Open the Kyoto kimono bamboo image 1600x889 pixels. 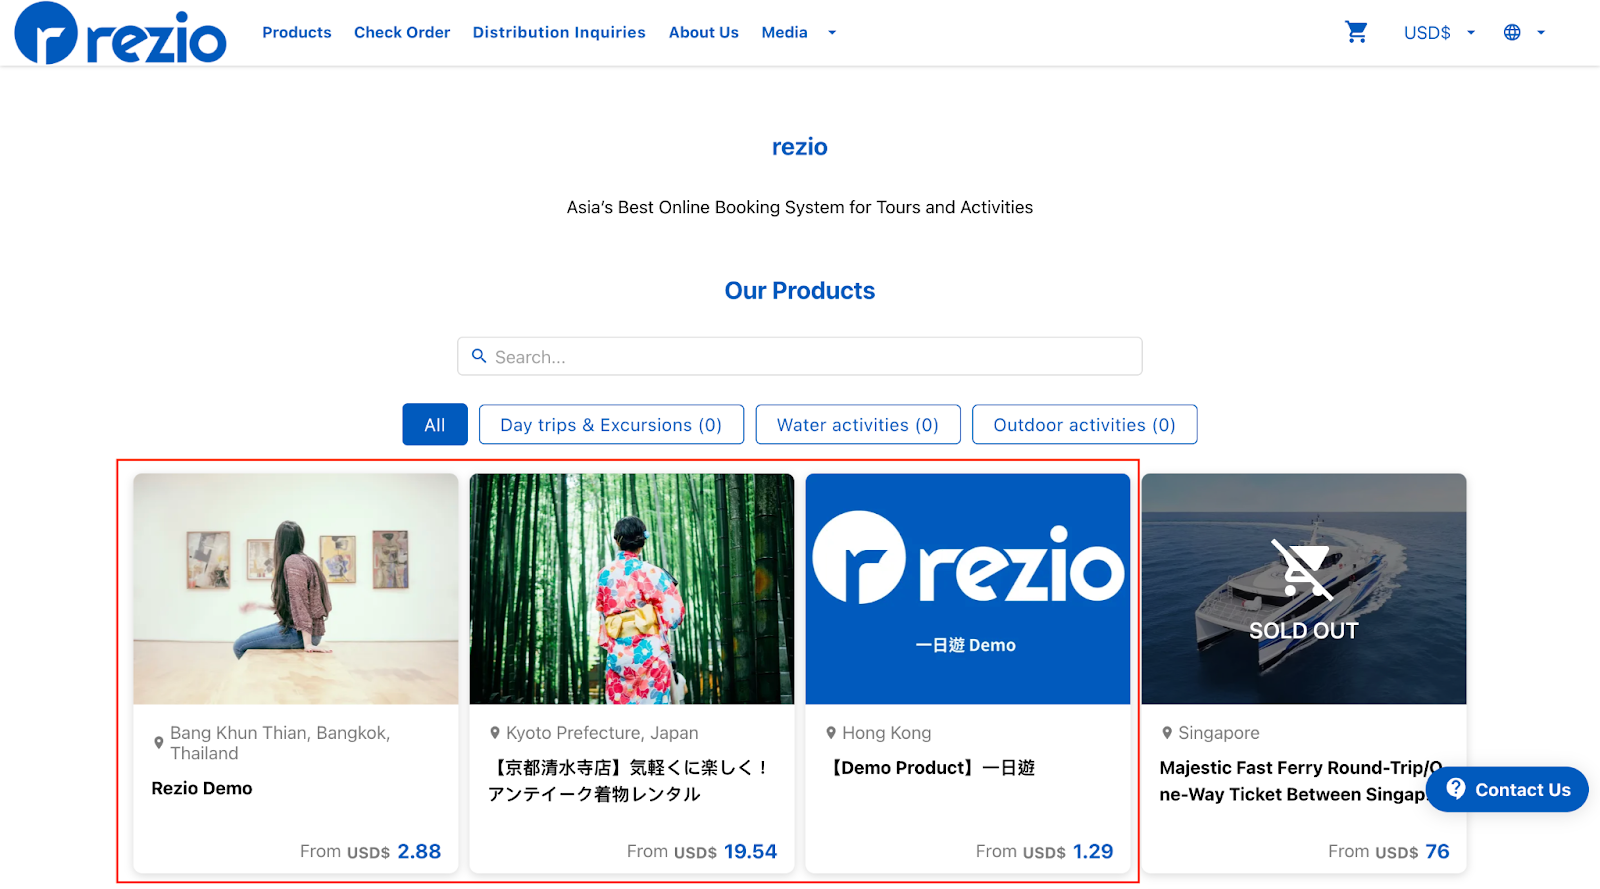[632, 589]
